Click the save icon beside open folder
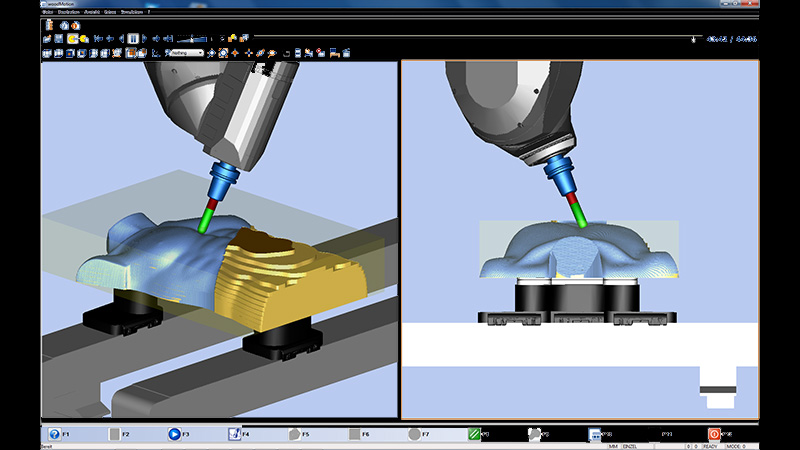Viewport: 800px width, 450px height. 59,38
